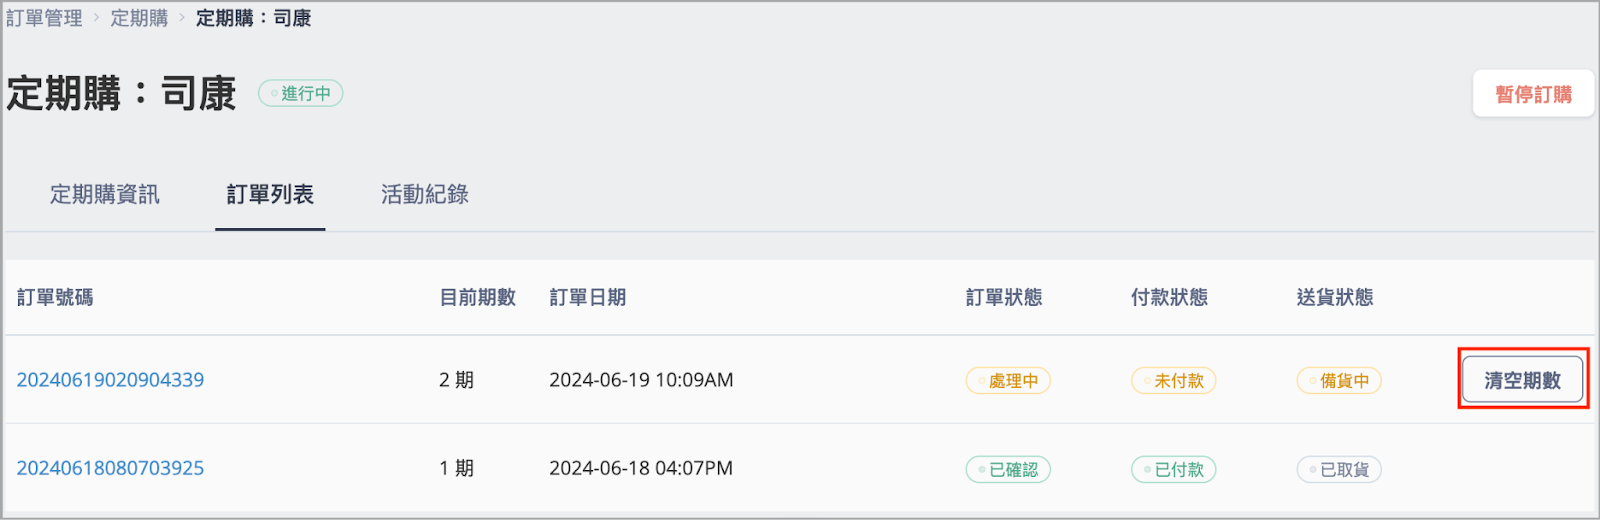Click the 進行中 status badge
This screenshot has width=1600, height=520.
click(301, 93)
